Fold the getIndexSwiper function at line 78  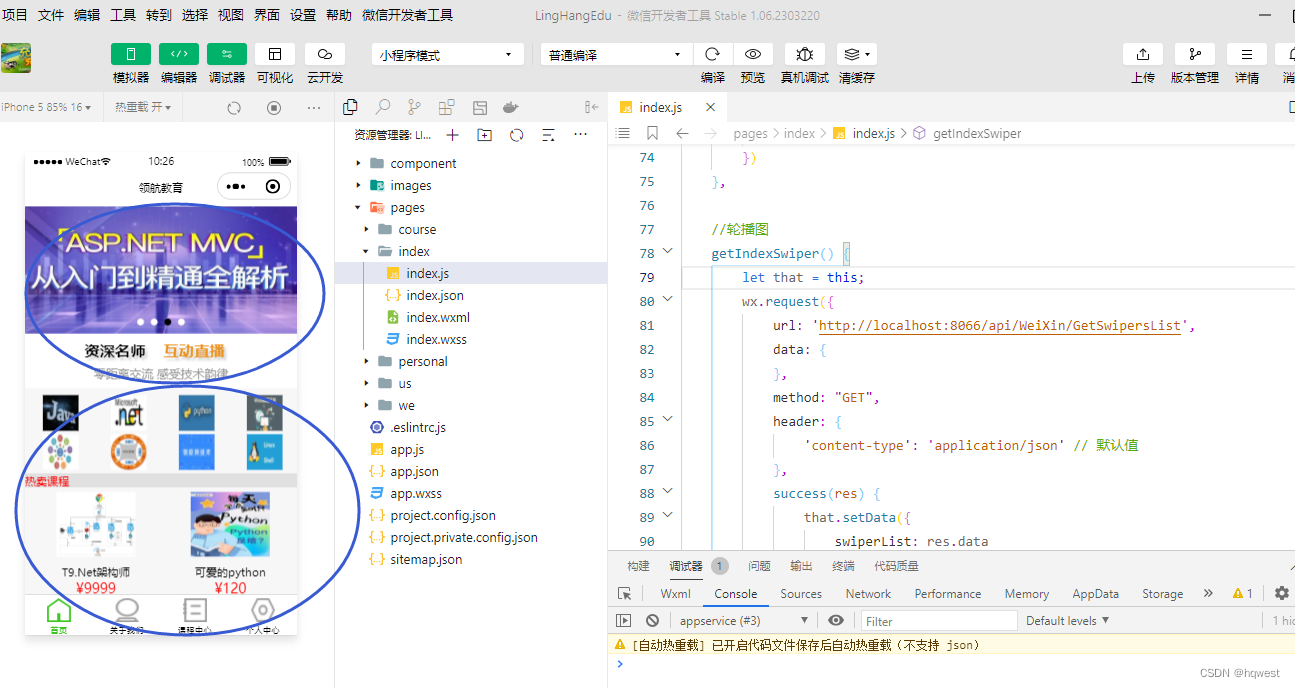click(x=668, y=252)
